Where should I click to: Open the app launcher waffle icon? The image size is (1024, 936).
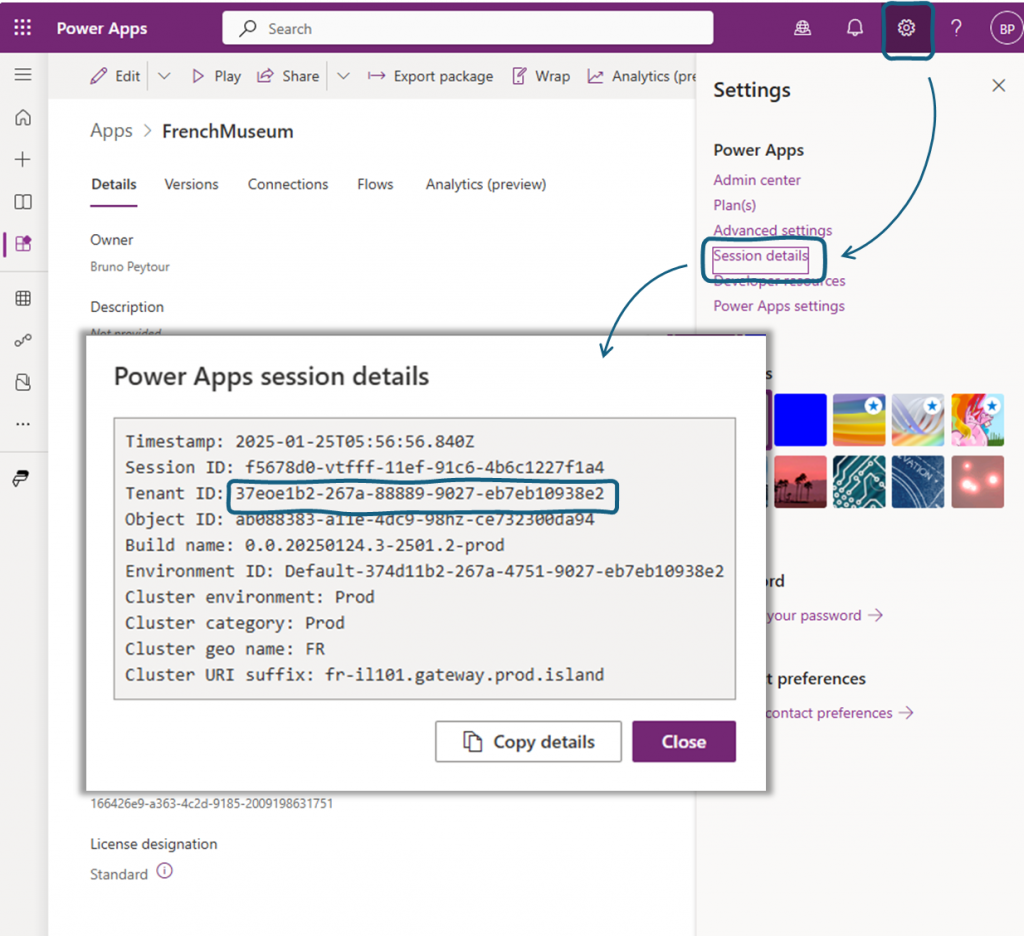tap(22, 28)
